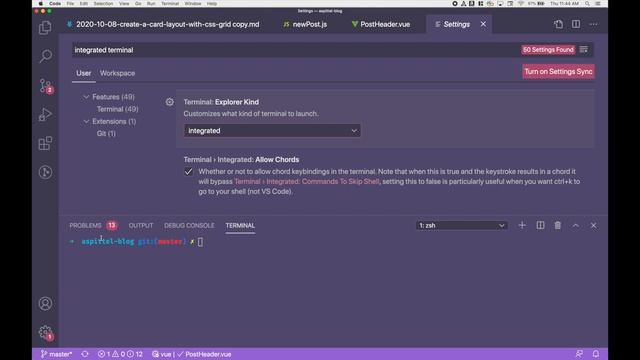Switch to User settings tab
Viewport: 640px width, 360px height.
pos(84,73)
